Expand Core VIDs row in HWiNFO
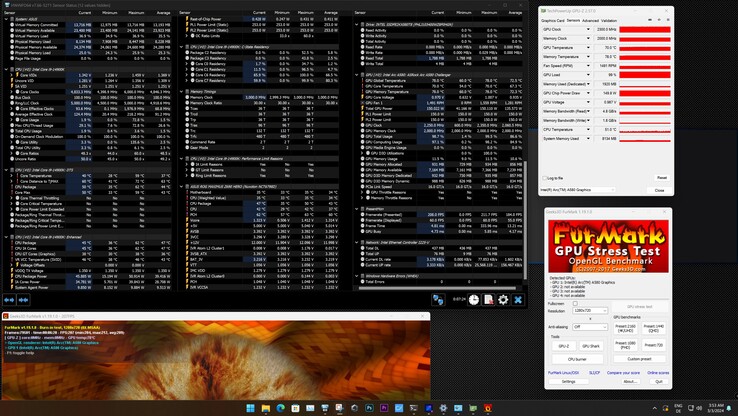 [x=12, y=75]
